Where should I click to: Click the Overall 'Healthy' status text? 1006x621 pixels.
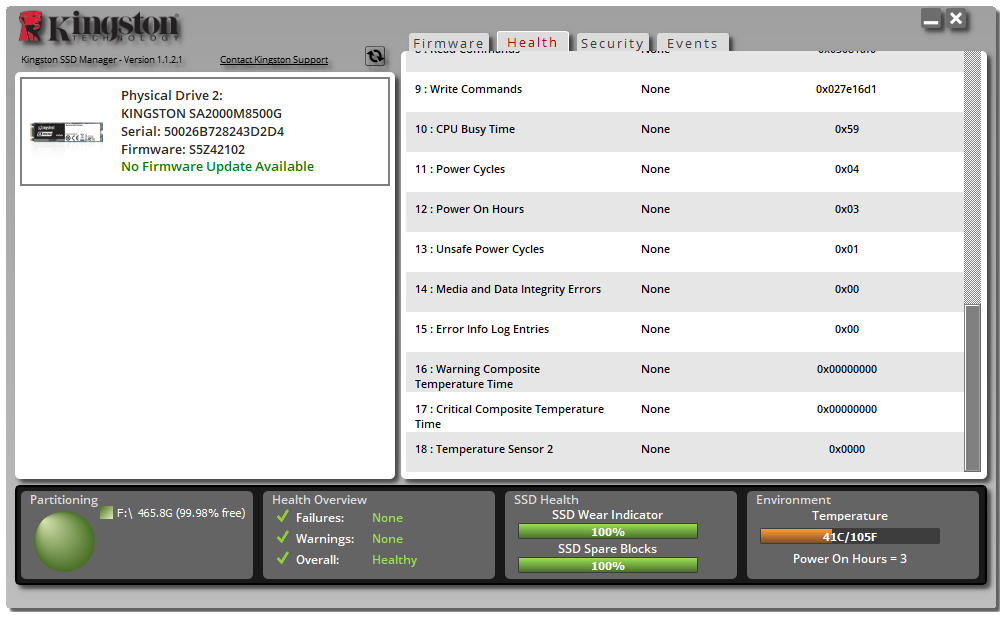tap(395, 560)
